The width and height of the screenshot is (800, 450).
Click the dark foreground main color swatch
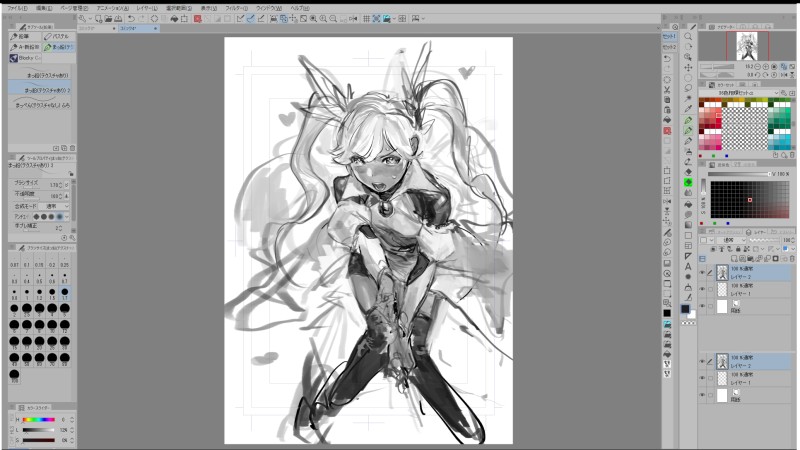(685, 309)
